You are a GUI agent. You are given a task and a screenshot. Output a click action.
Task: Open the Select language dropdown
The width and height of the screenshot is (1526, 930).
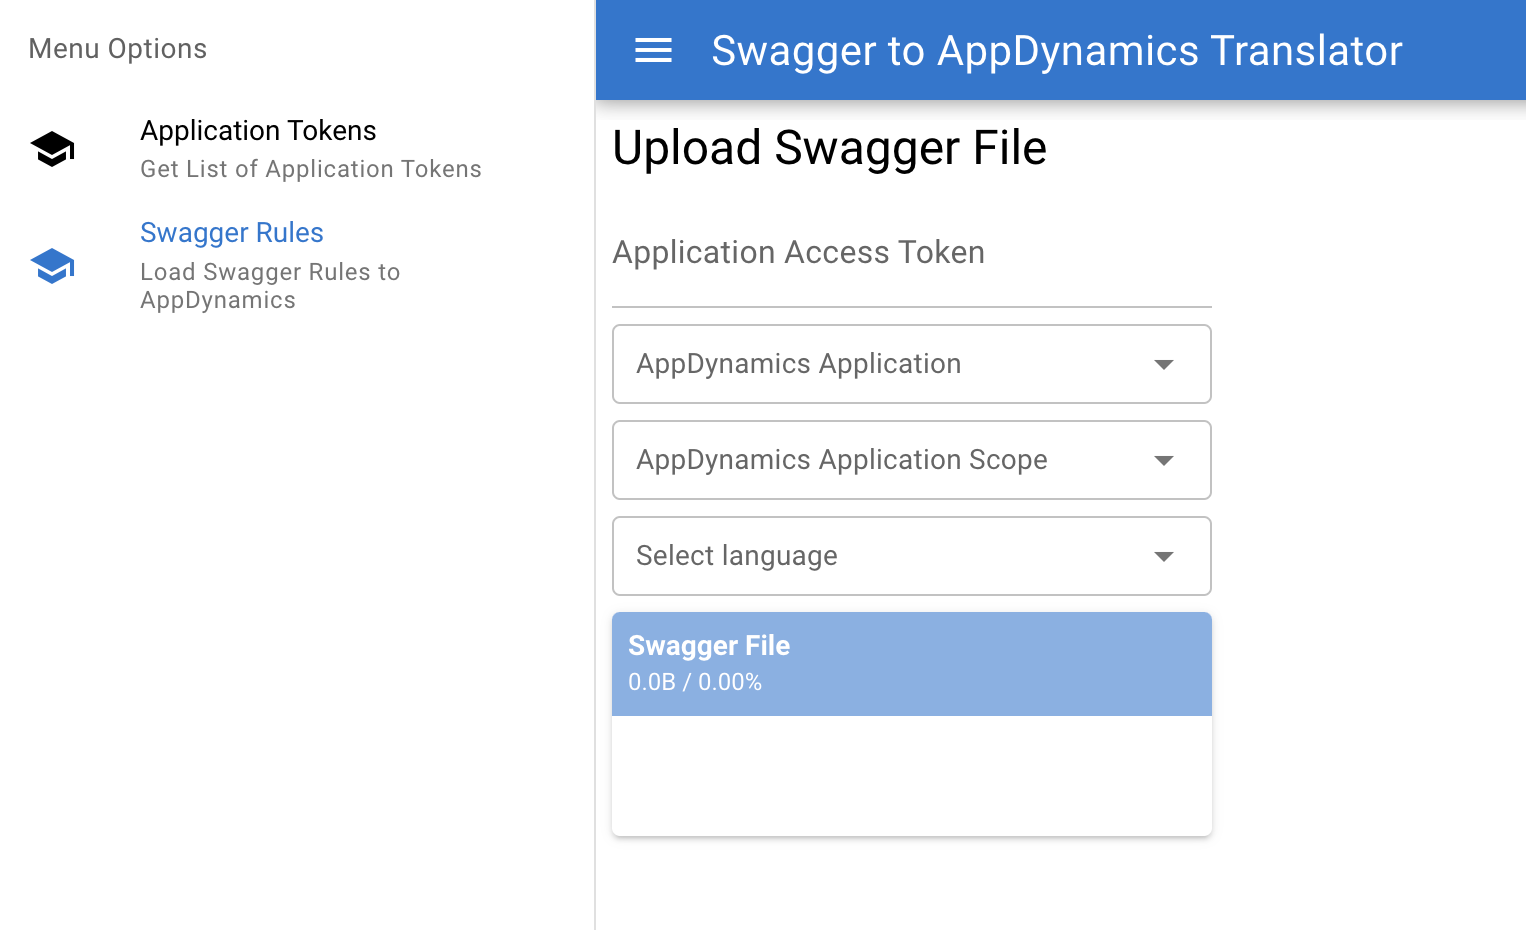[911, 556]
